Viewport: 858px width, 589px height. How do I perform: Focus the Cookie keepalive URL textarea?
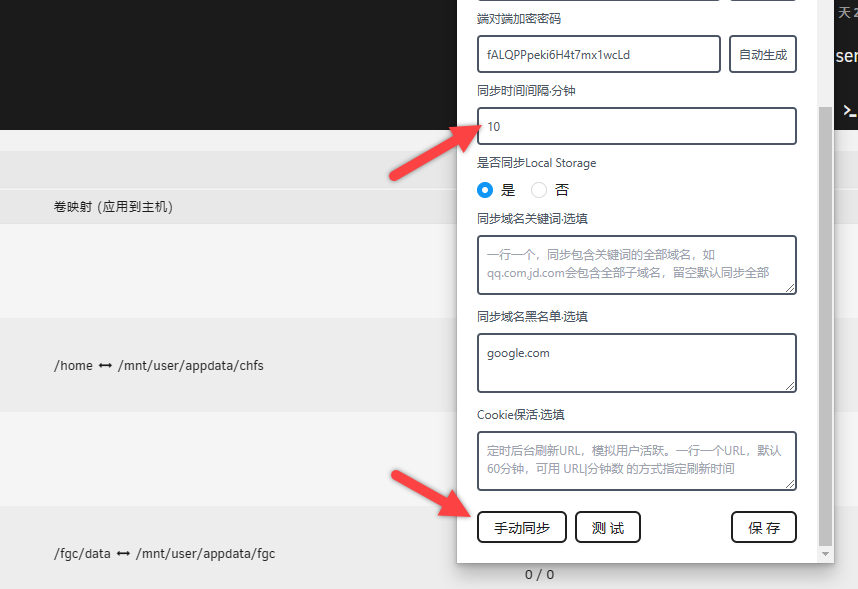click(636, 461)
